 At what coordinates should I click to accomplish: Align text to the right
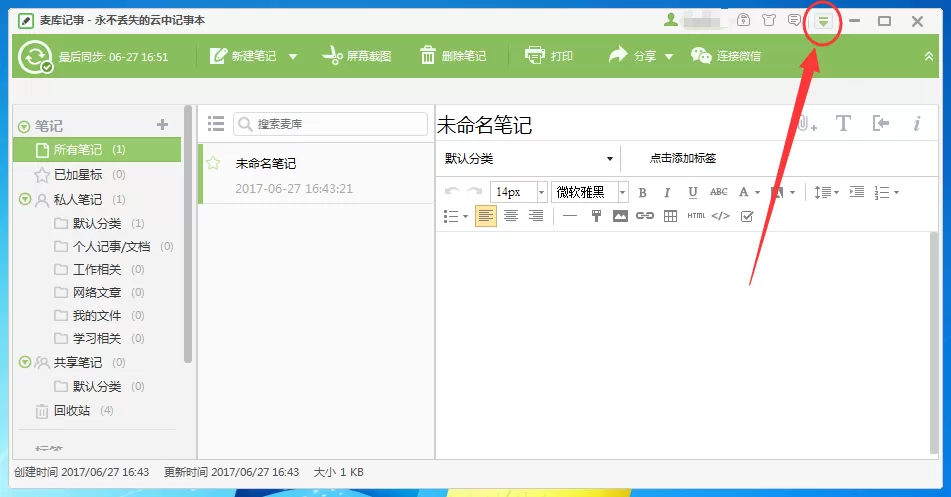tap(536, 216)
